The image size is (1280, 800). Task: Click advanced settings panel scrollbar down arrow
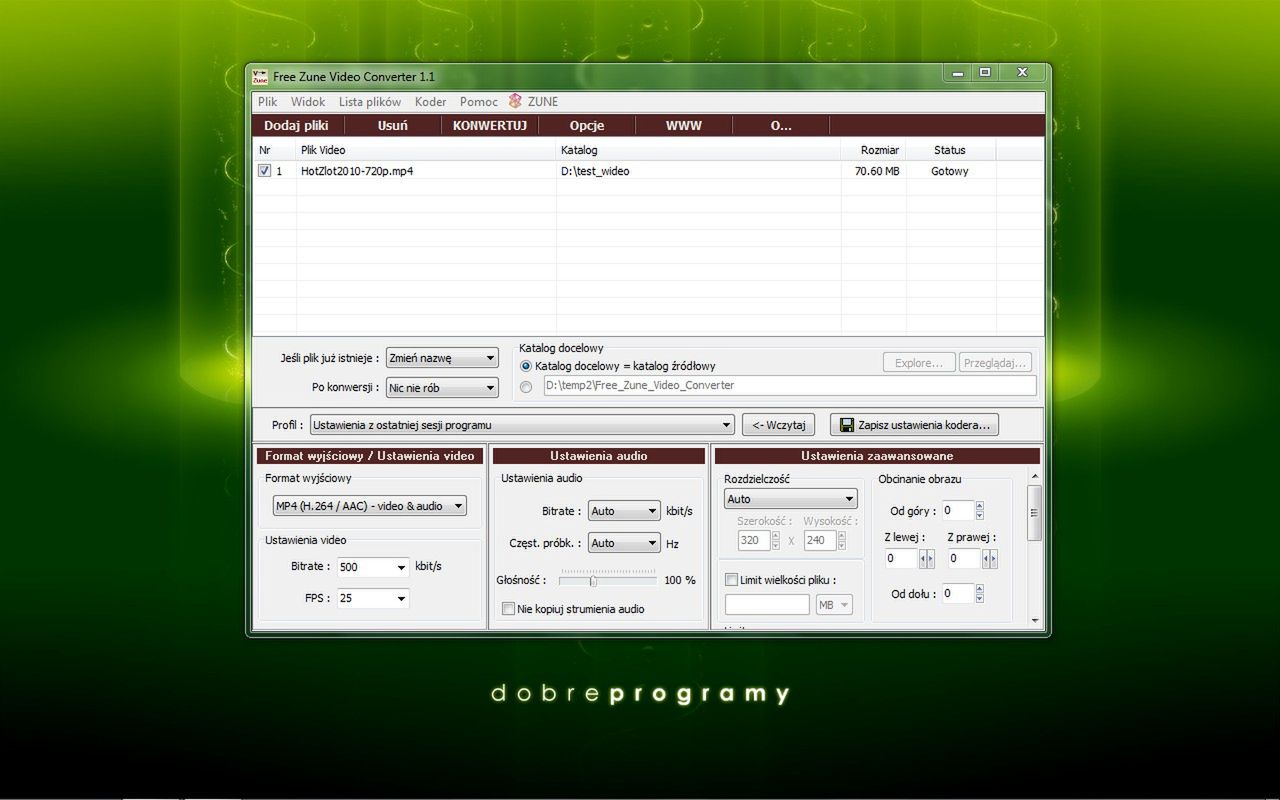pyautogui.click(x=1035, y=620)
